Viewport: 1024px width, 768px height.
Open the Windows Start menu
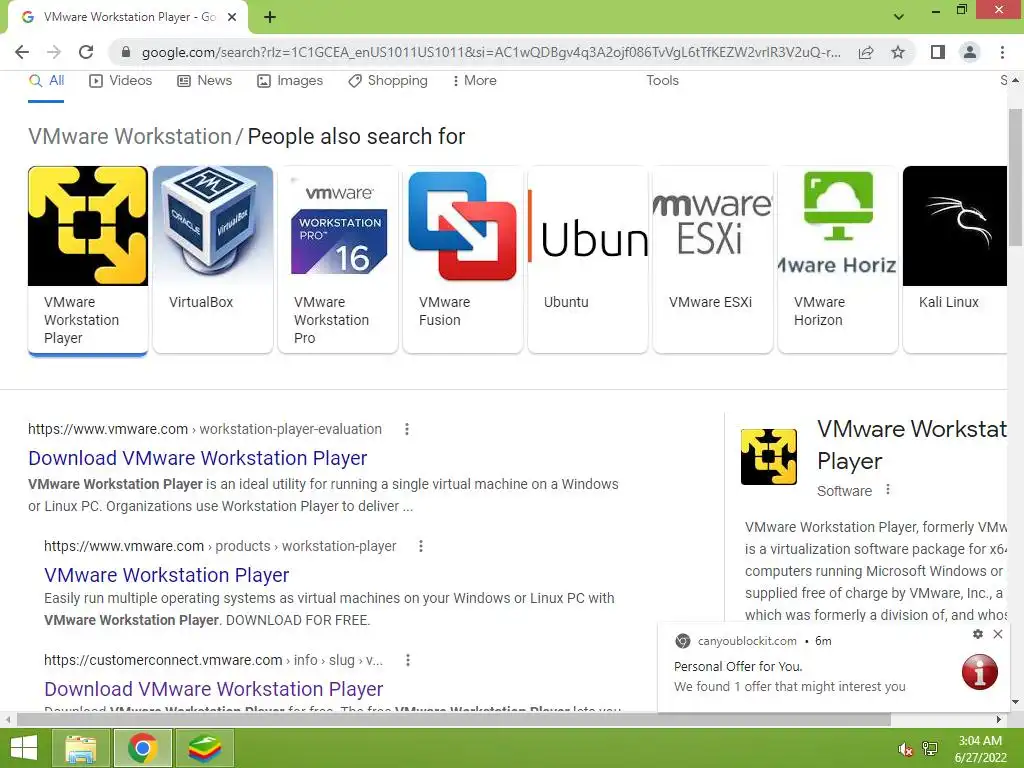24,748
